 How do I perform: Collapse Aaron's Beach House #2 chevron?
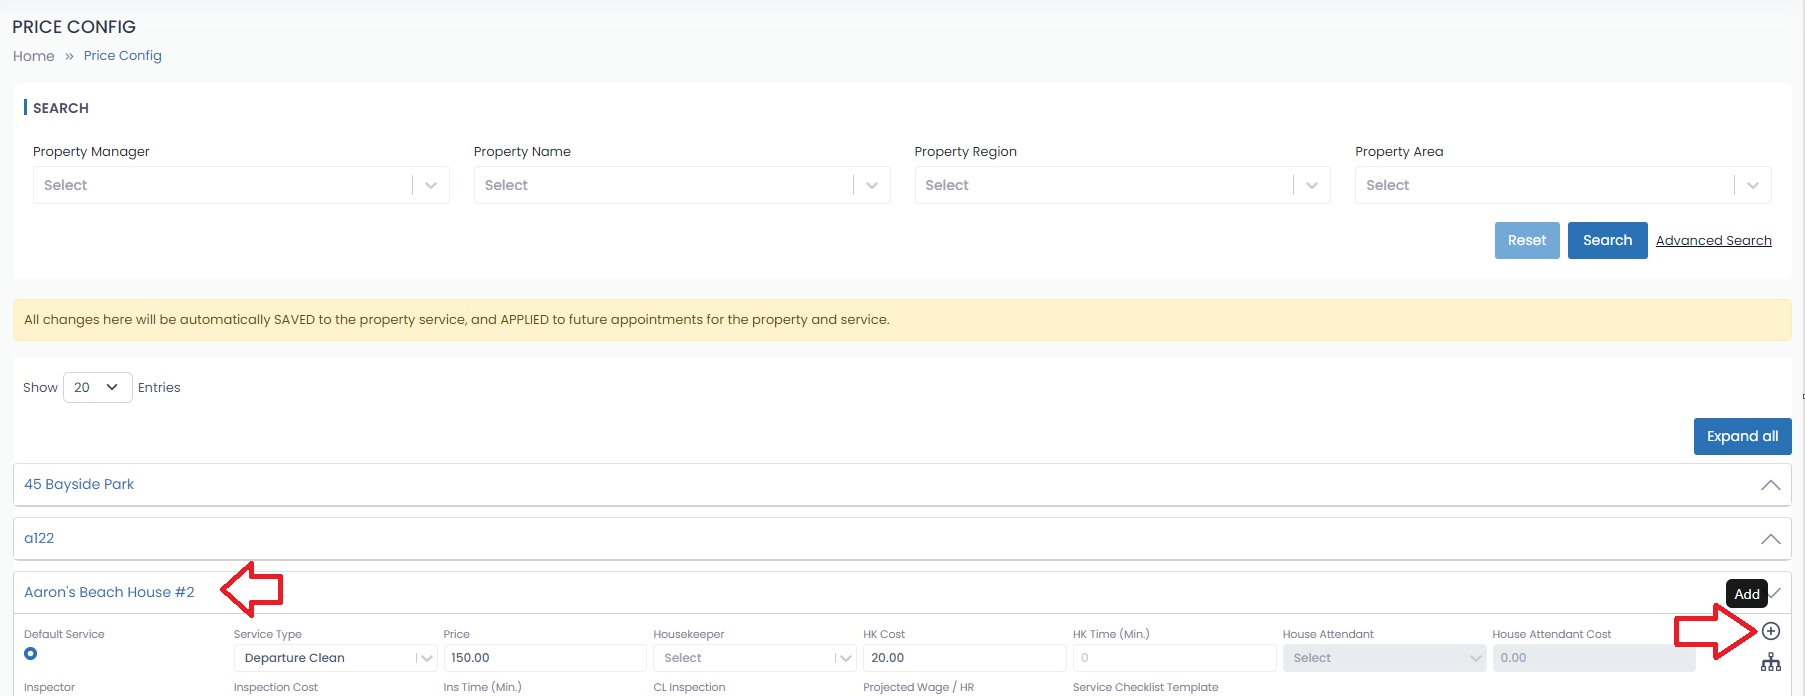pyautogui.click(x=1776, y=593)
